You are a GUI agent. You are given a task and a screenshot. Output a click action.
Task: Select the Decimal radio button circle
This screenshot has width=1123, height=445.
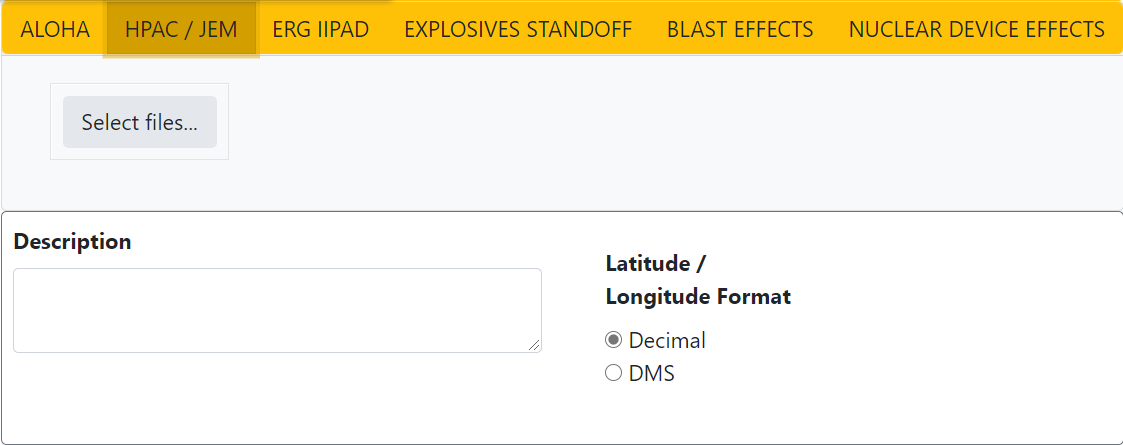(613, 340)
